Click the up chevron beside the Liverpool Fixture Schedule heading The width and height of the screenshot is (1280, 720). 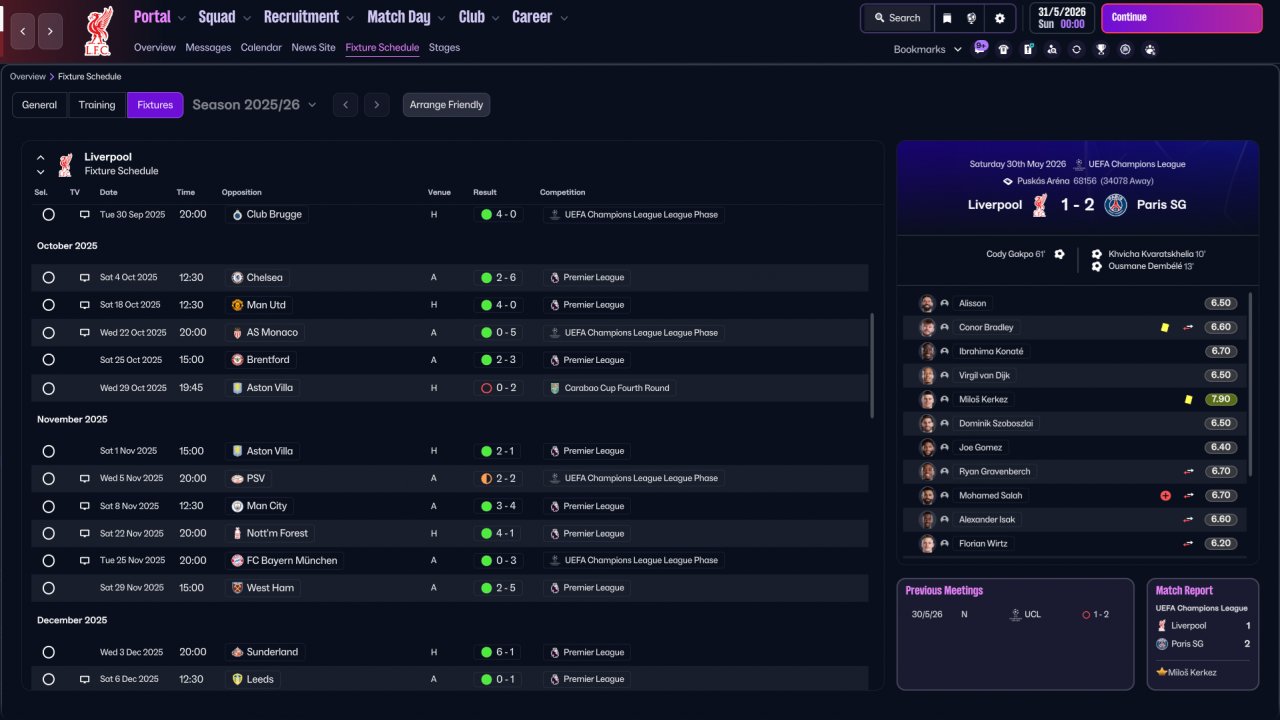pyautogui.click(x=41, y=157)
